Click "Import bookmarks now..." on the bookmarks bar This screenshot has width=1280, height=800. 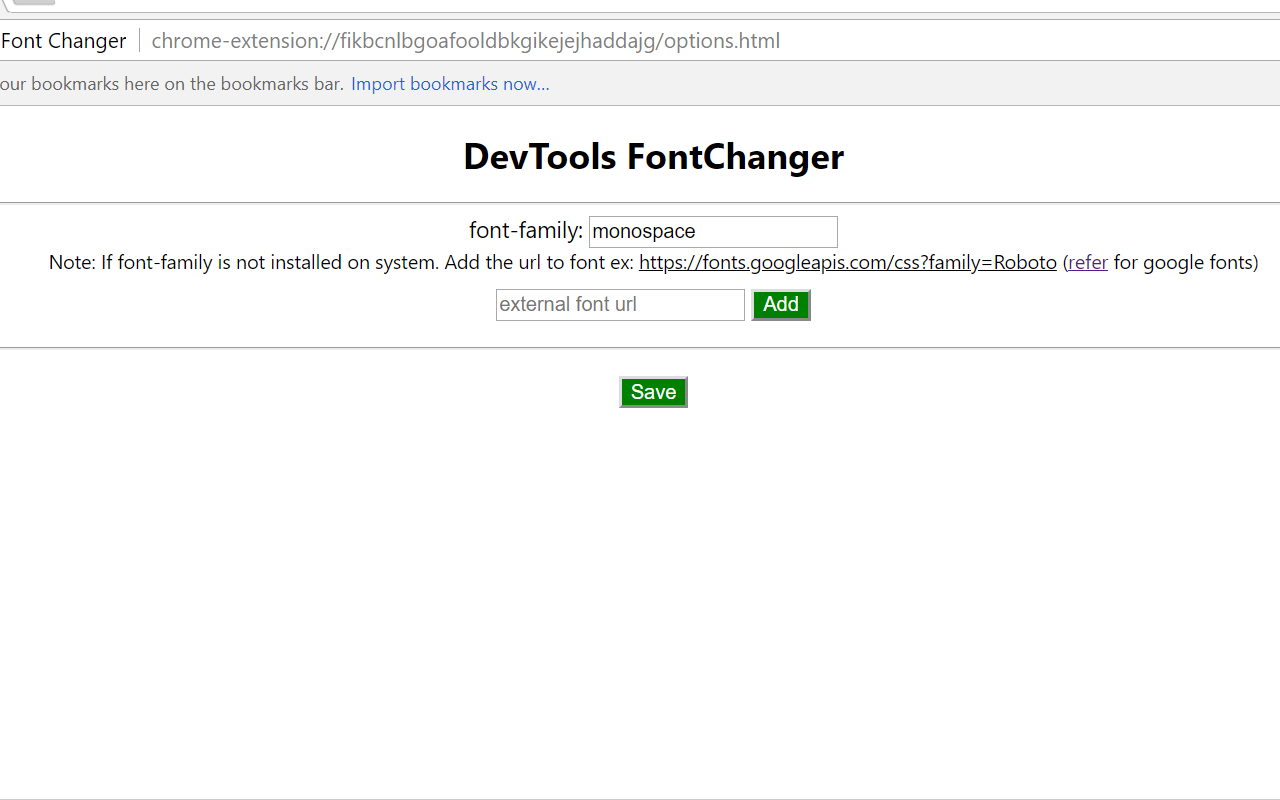pos(449,83)
